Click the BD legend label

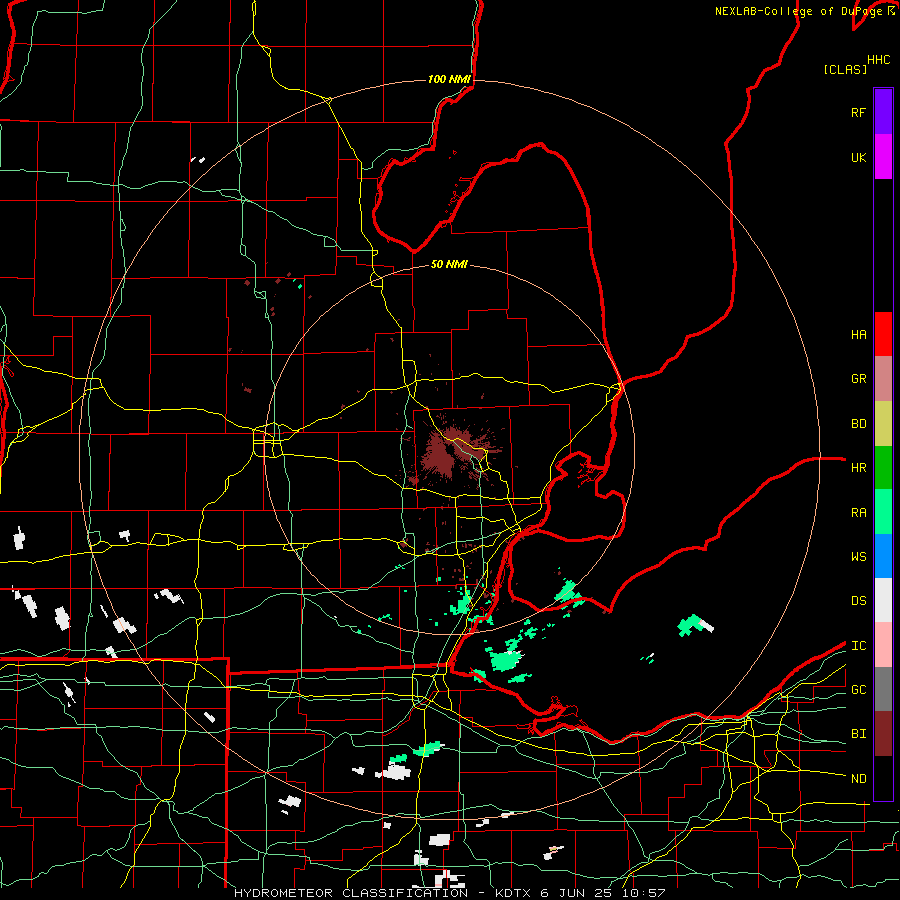[858, 424]
